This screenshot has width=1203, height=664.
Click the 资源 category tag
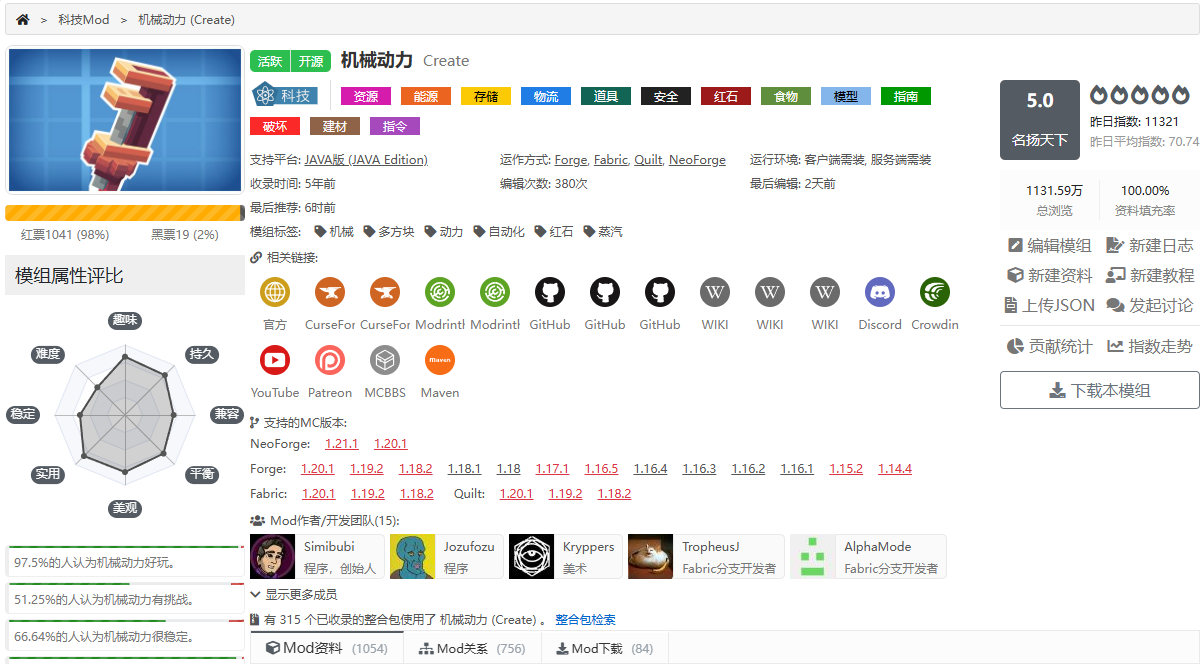[366, 96]
